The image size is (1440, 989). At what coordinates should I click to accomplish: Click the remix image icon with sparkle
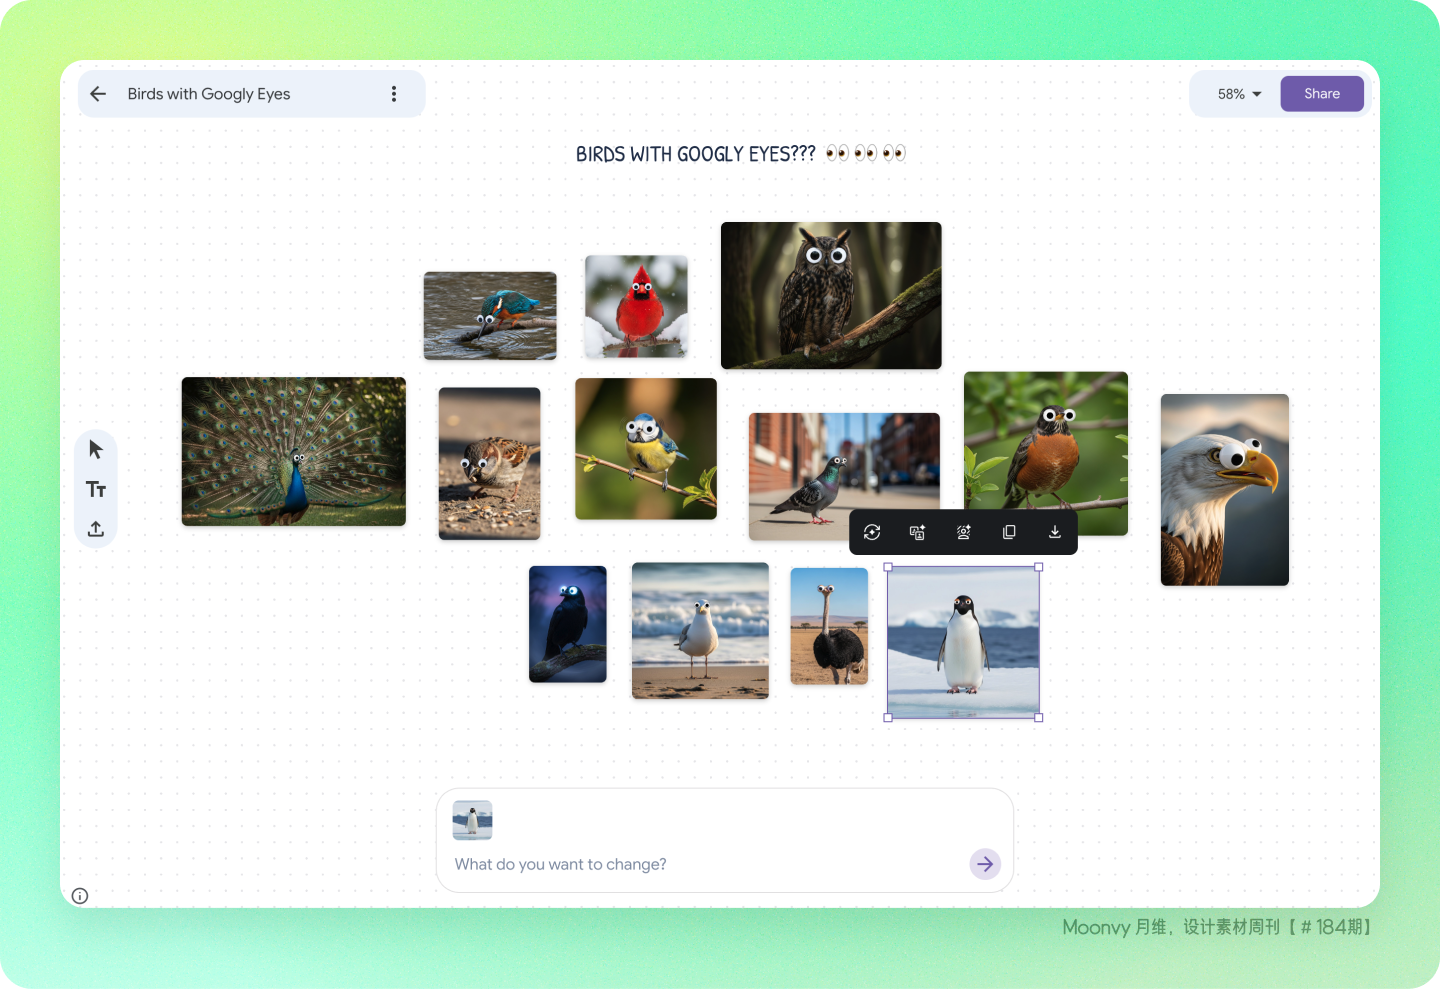pos(917,532)
